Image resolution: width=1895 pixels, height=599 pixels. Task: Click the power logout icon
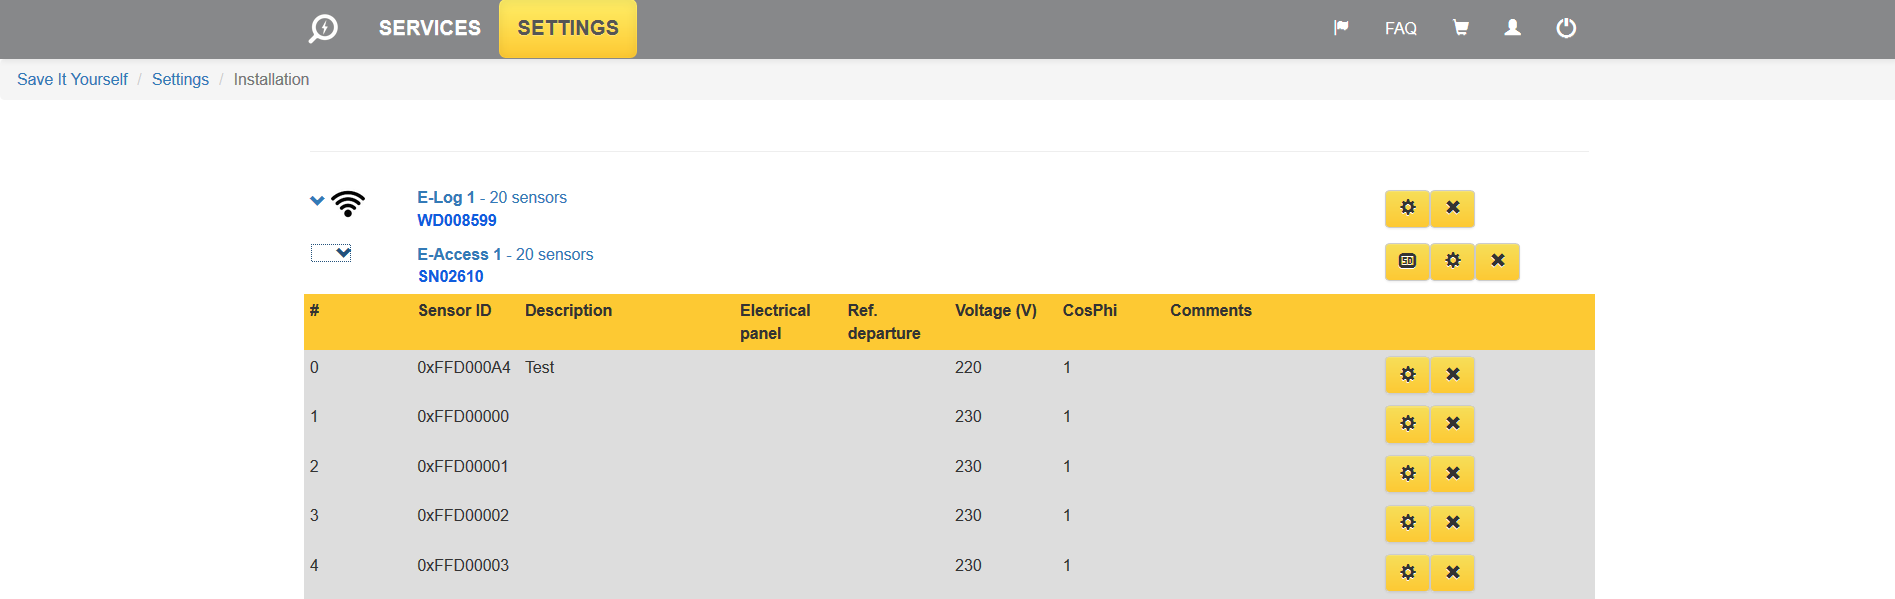1566,28
